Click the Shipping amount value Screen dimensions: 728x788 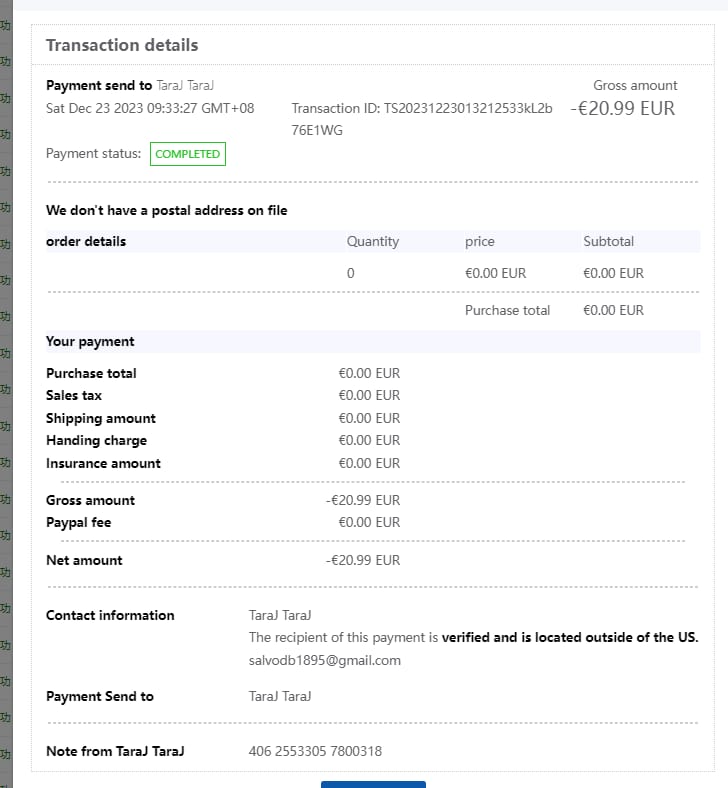(369, 418)
